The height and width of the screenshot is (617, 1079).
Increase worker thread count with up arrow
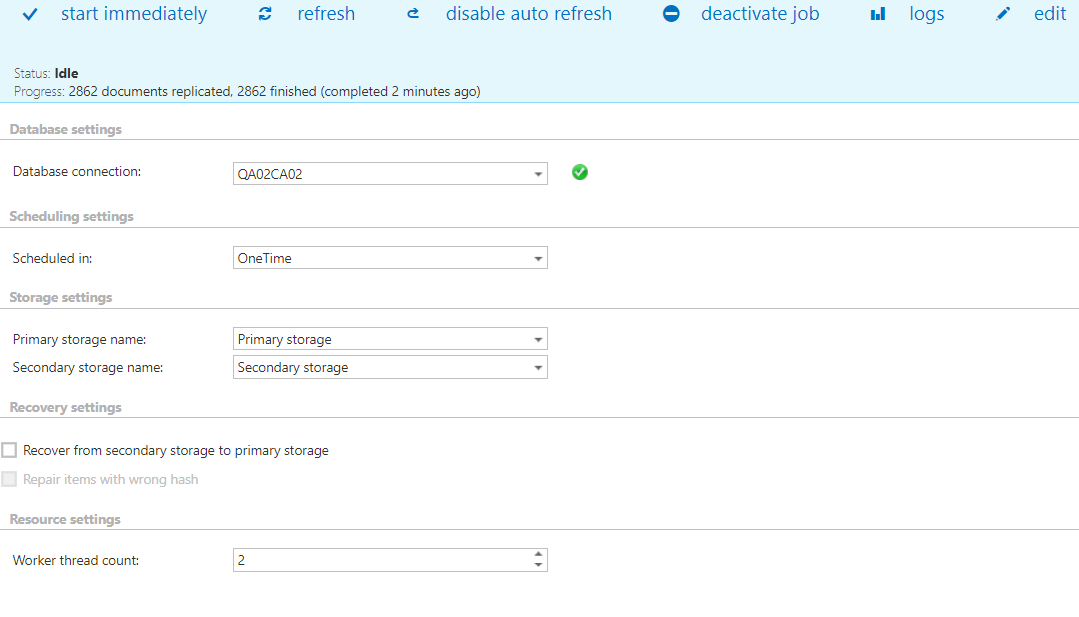pyautogui.click(x=538, y=554)
